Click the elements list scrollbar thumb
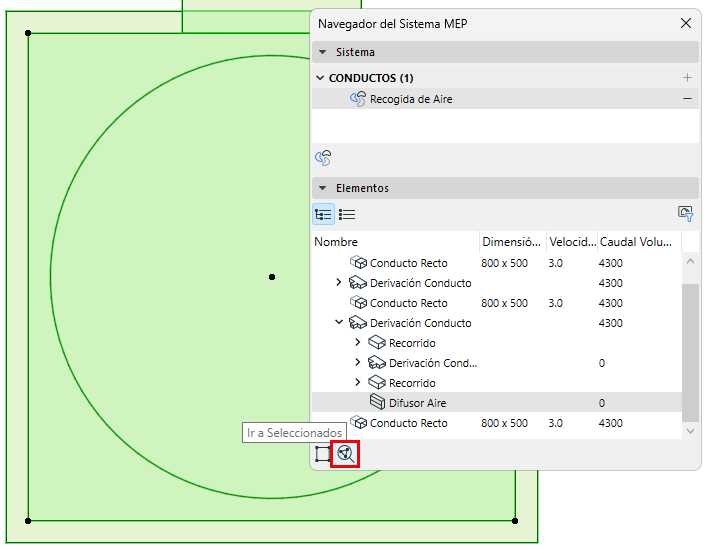Image resolution: width=704 pixels, height=550 pixels. [690, 352]
